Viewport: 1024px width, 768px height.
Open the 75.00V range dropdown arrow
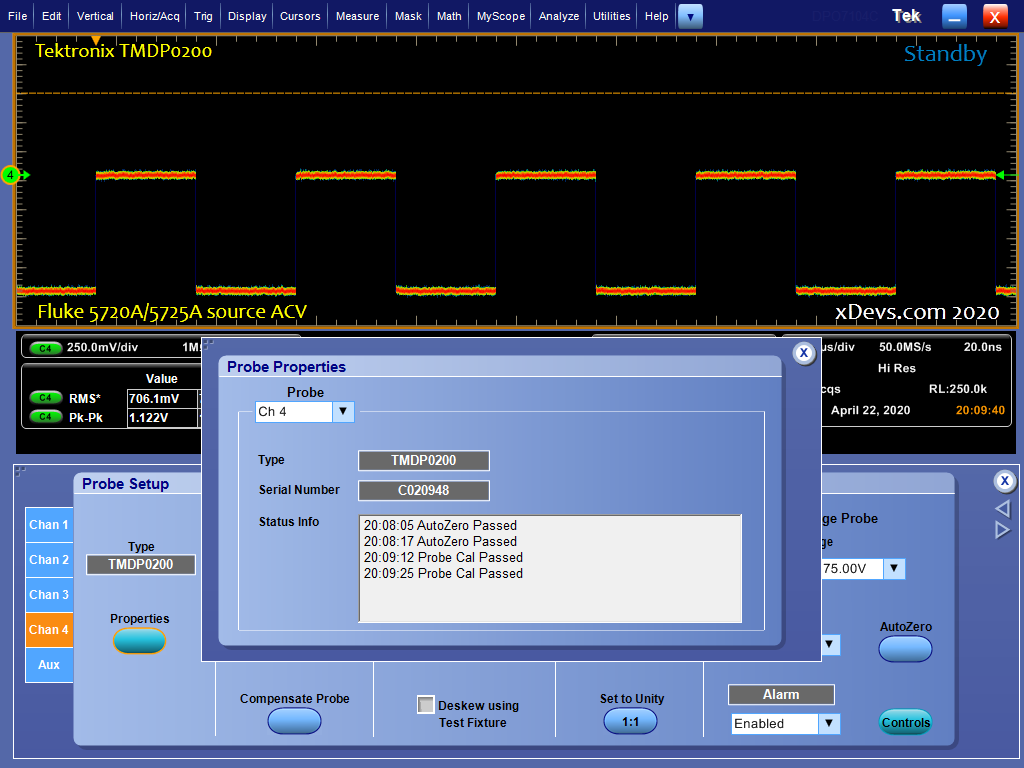click(894, 569)
